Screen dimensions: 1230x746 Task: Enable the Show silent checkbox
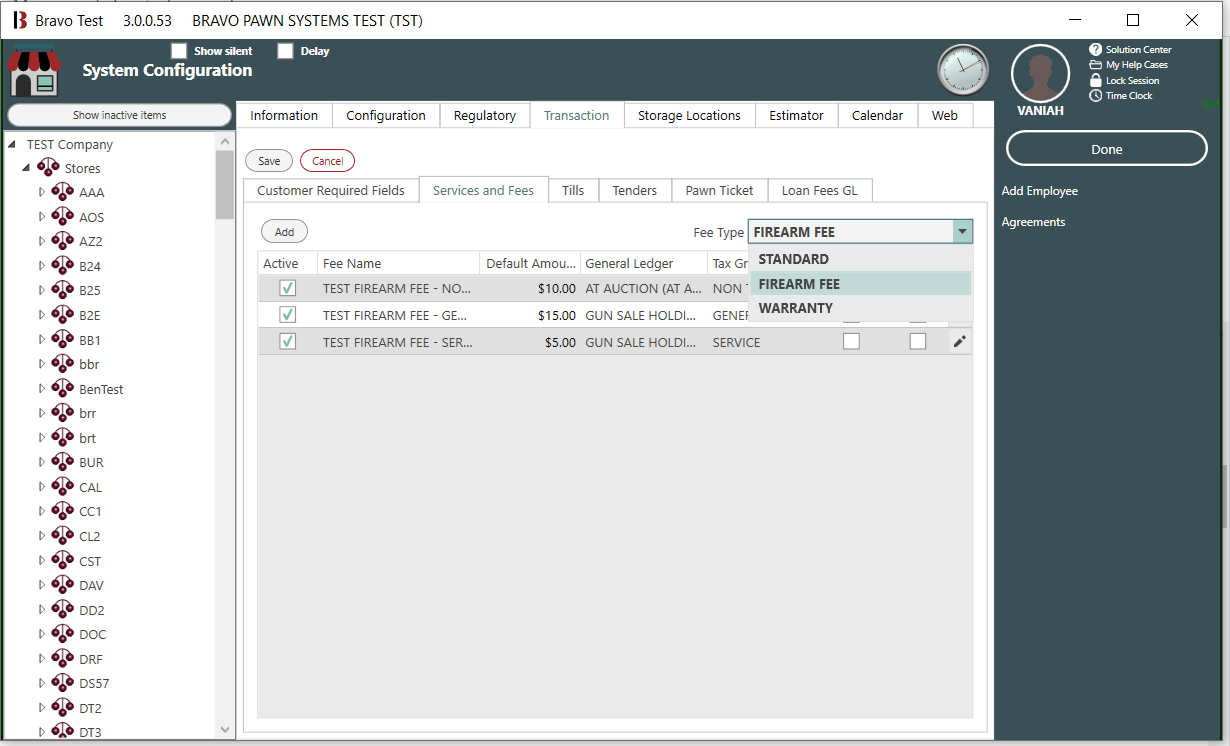[179, 51]
